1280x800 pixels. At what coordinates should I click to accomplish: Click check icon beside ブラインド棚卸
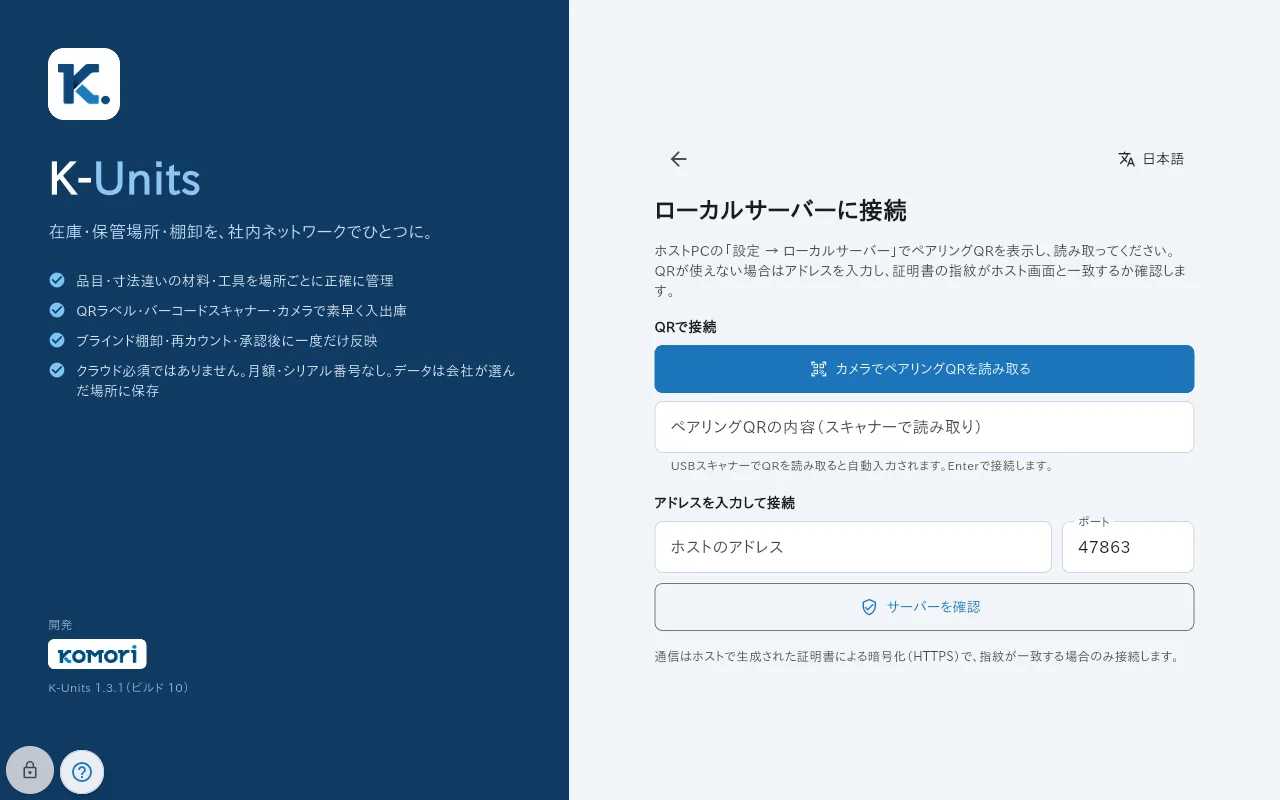pos(57,340)
